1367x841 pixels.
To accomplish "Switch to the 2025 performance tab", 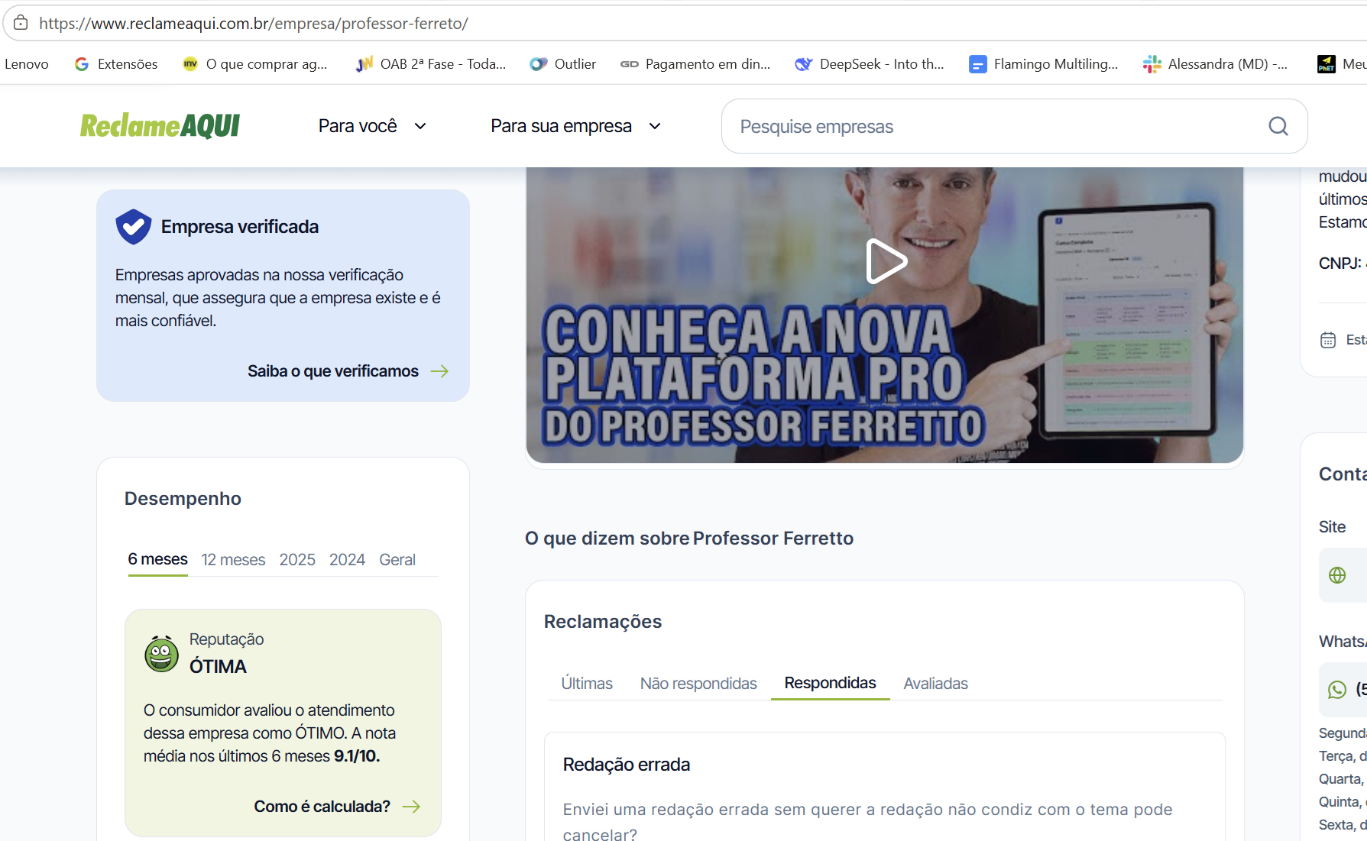I will [x=297, y=560].
